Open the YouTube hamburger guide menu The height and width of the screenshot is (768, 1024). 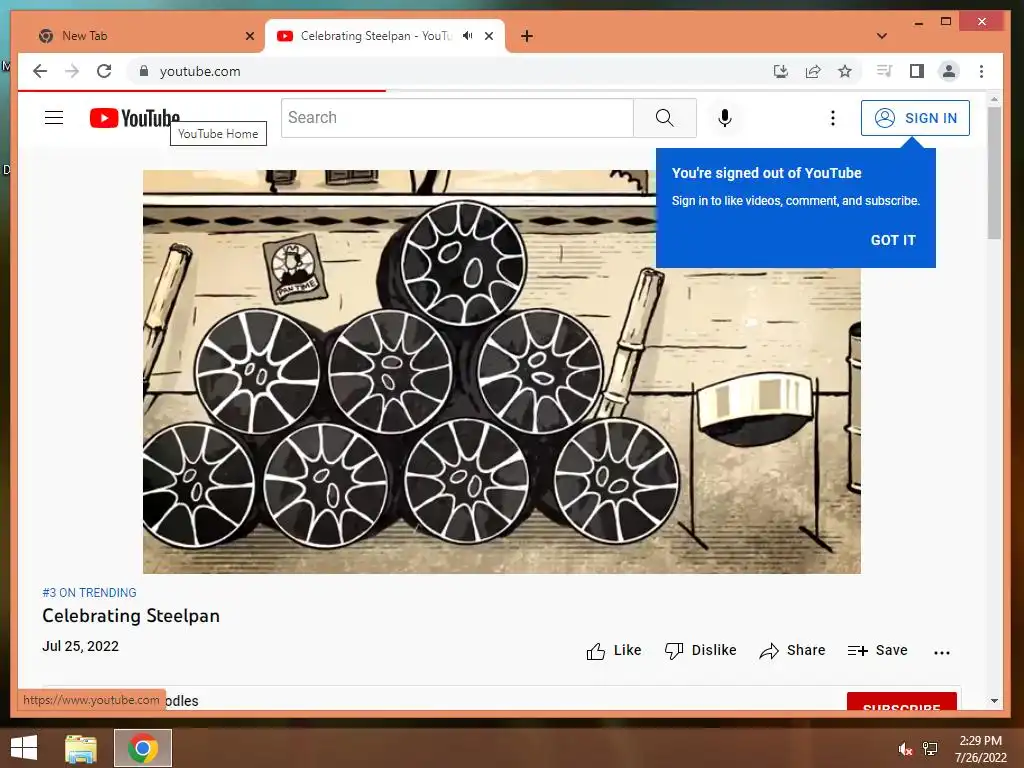[54, 118]
